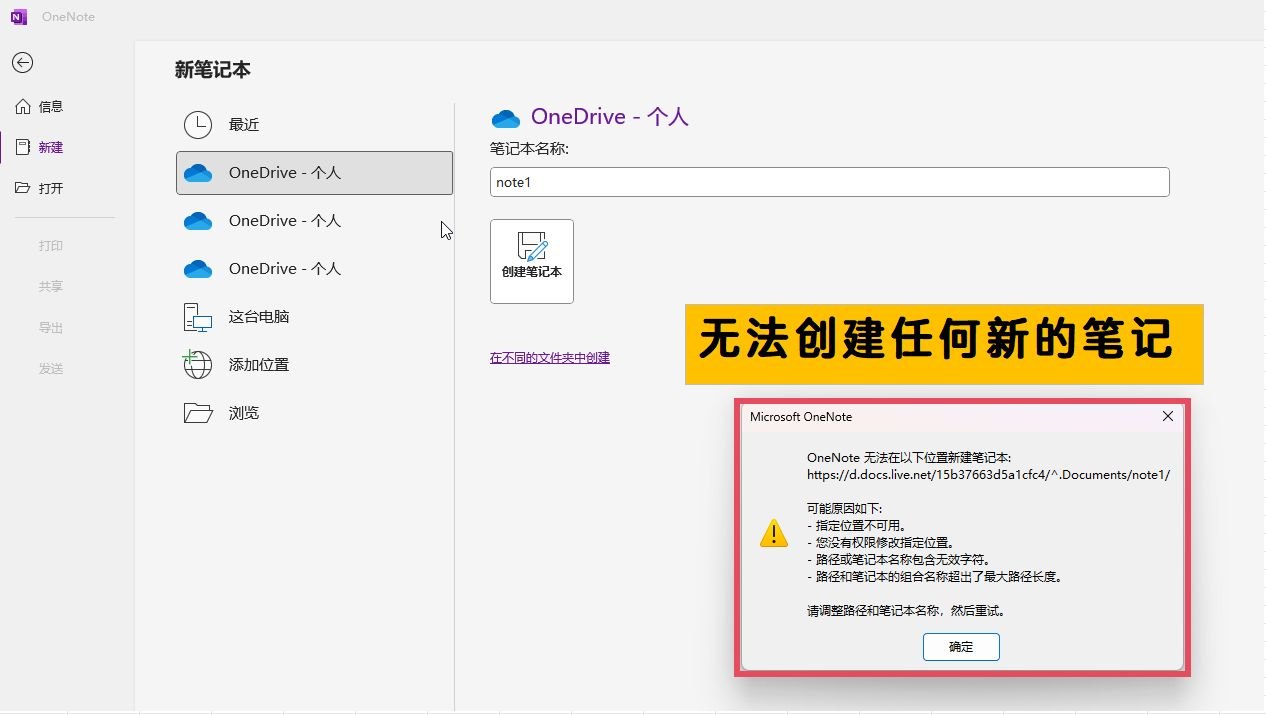Screen dimensions: 1266x715
Task: Click the 新笔记本 heading text
Action: [x=213, y=70]
